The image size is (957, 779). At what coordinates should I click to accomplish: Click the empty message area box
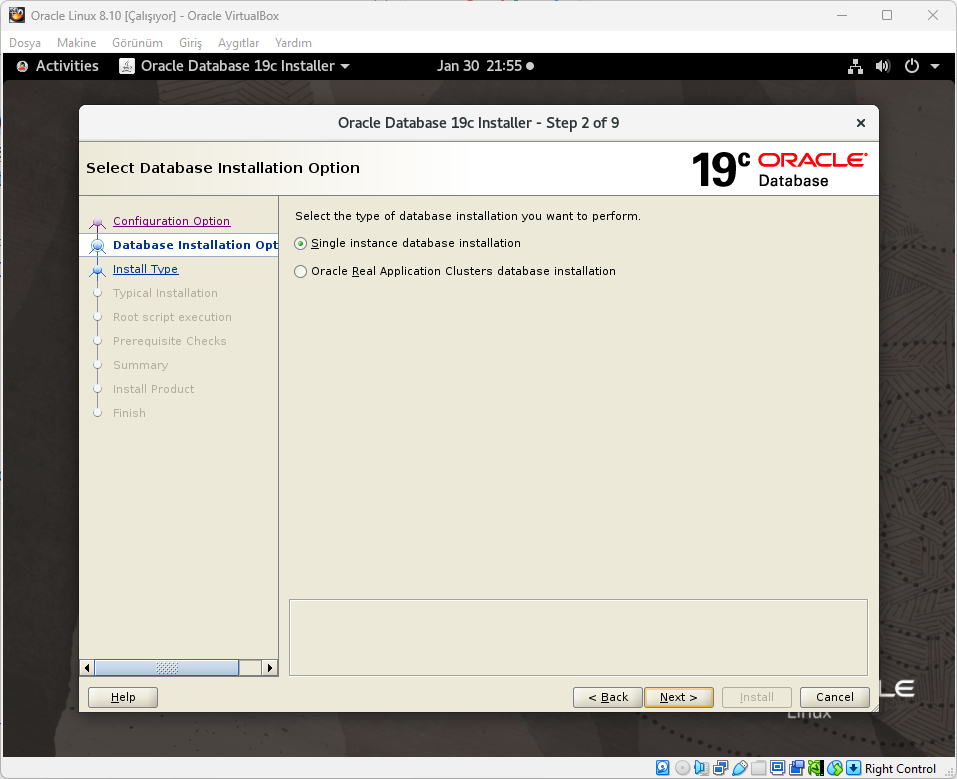coord(578,637)
